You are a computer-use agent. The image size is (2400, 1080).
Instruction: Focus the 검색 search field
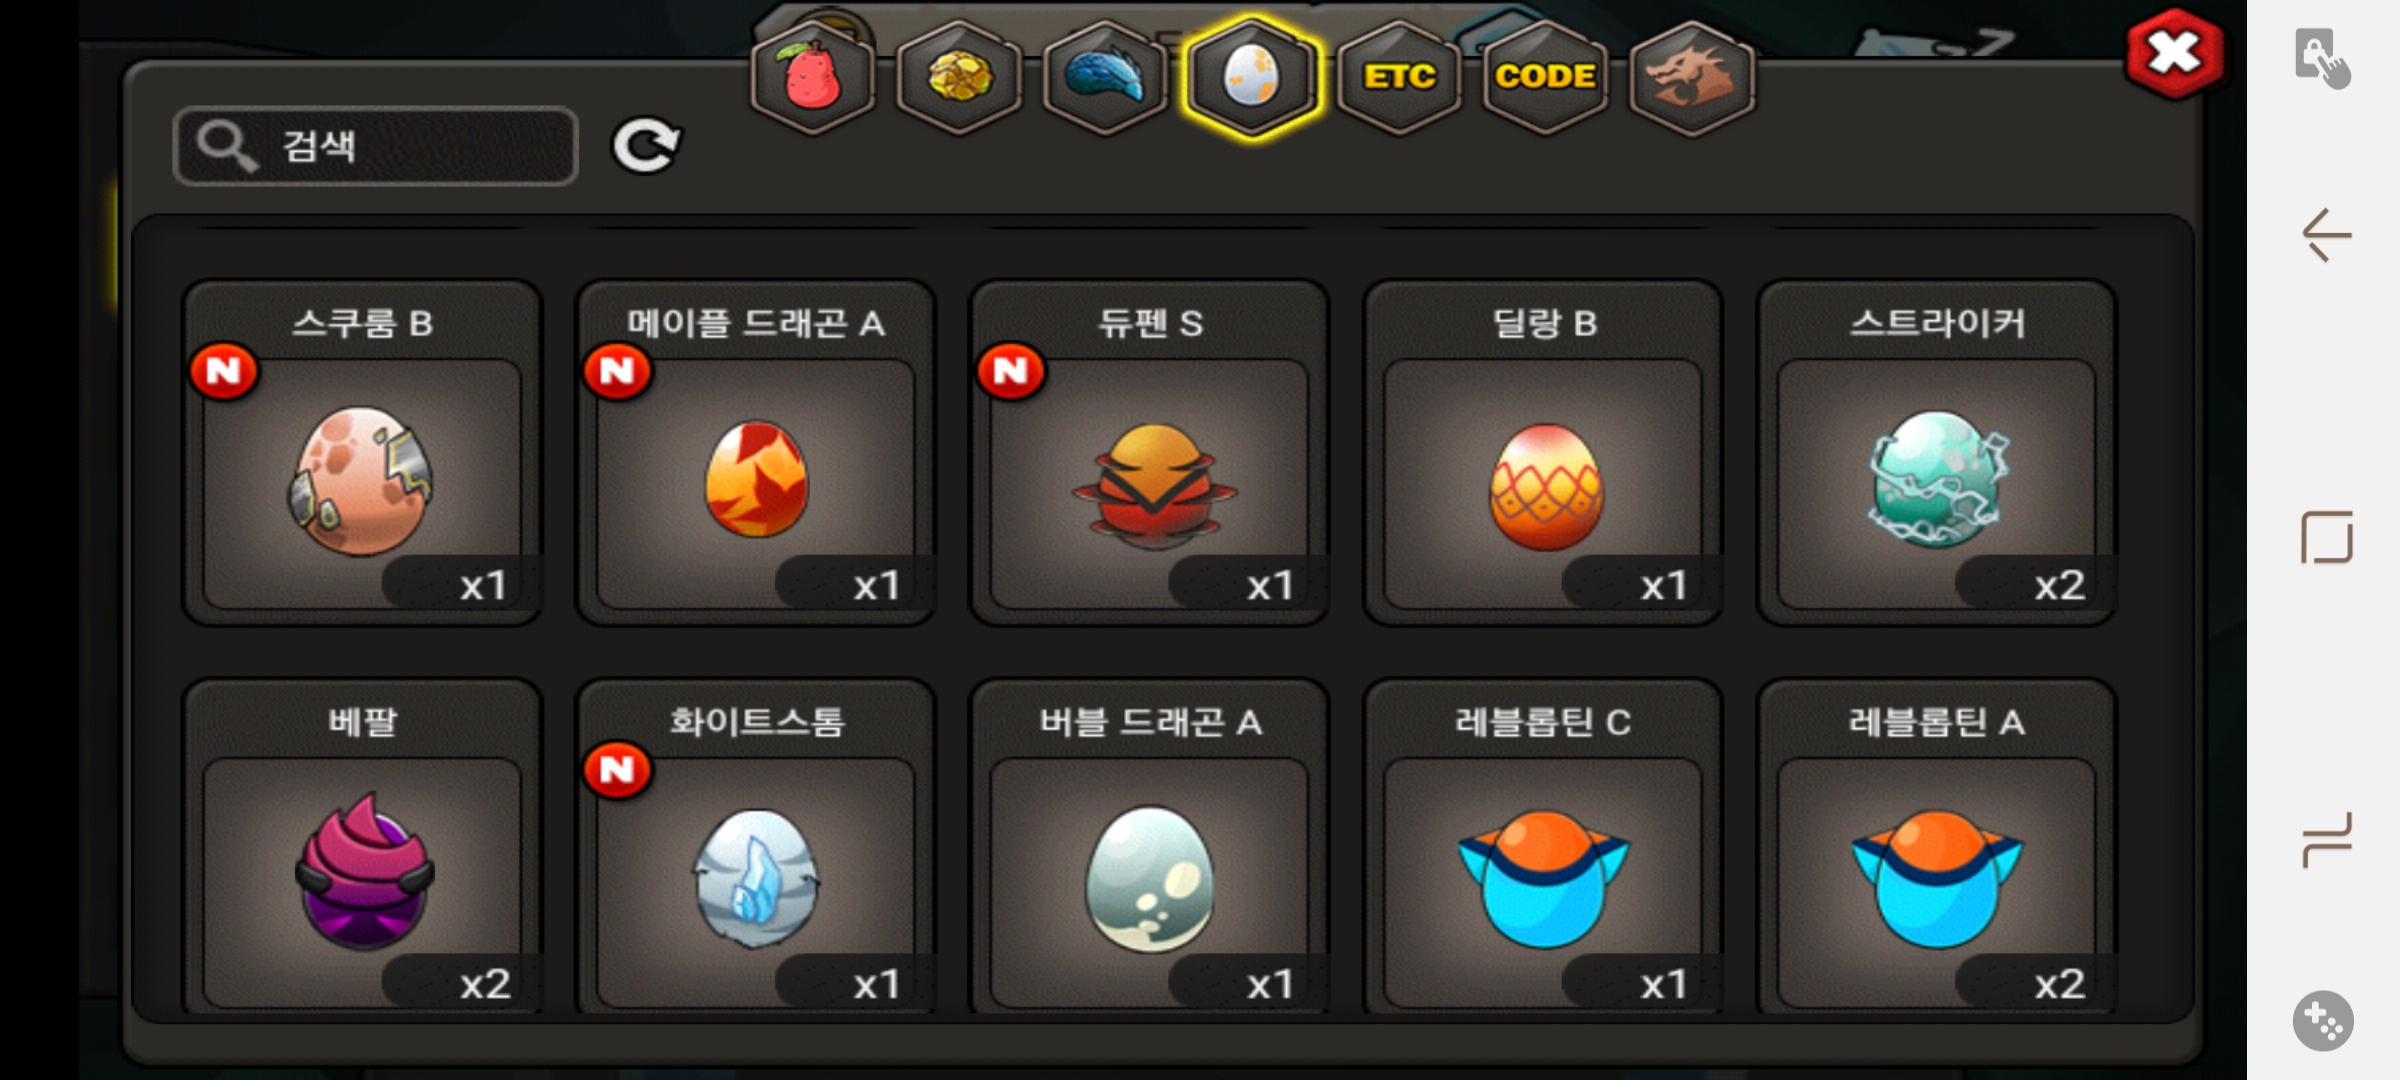tap(376, 146)
